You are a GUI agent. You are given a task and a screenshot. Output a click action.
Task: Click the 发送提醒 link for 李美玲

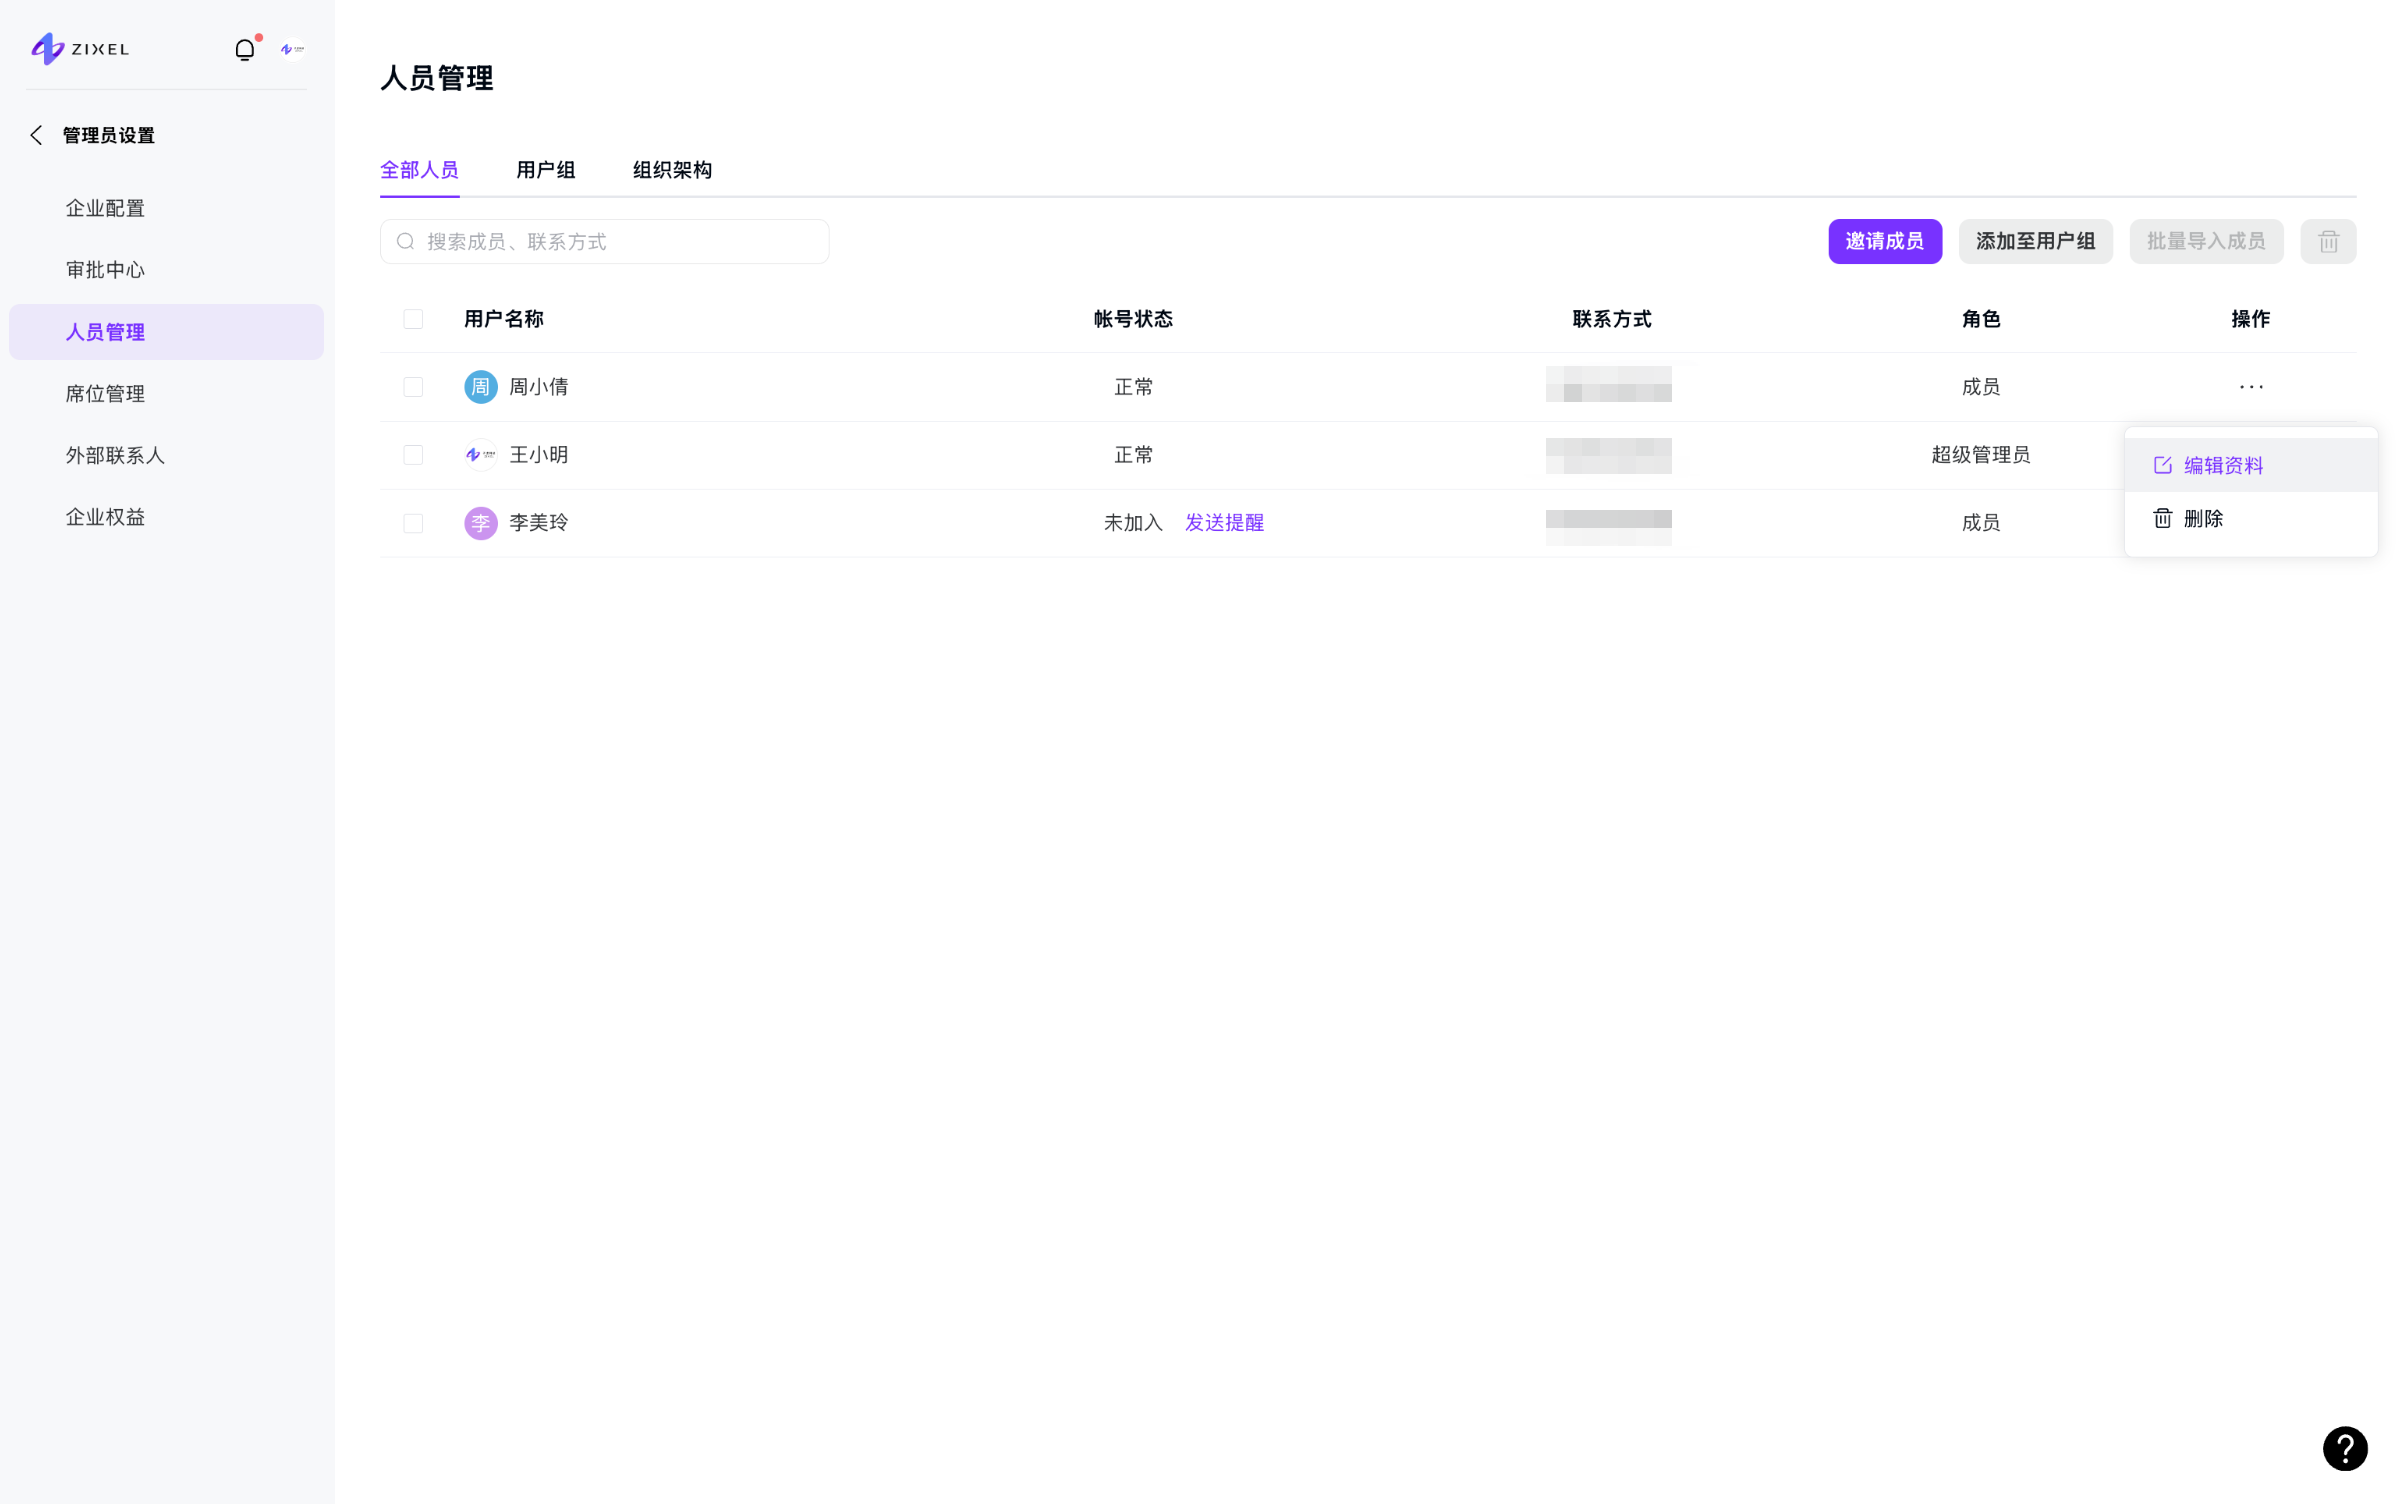click(x=1224, y=523)
